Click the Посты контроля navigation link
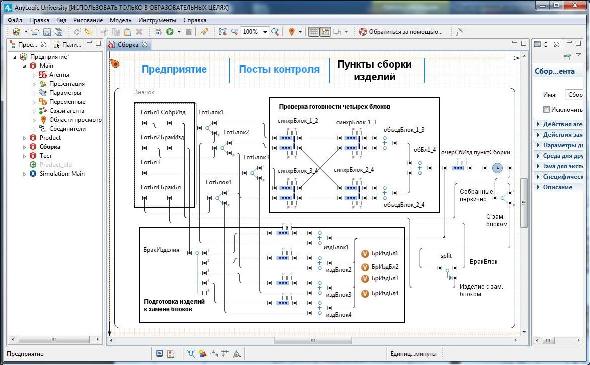Screen dimensions: 590x365 coord(279,70)
